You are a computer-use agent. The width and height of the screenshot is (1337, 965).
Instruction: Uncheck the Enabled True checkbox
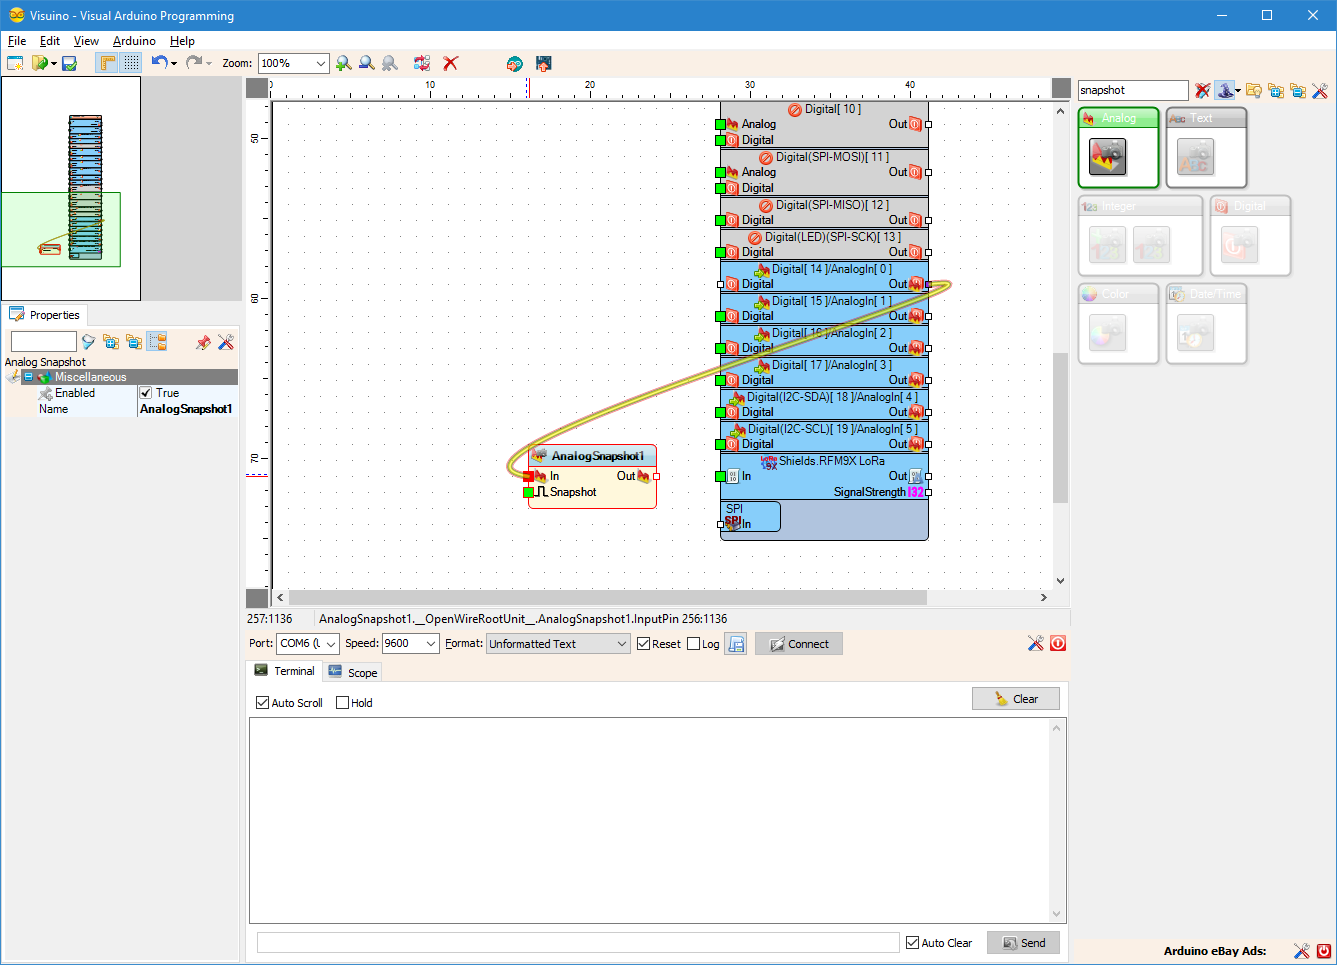tap(146, 393)
